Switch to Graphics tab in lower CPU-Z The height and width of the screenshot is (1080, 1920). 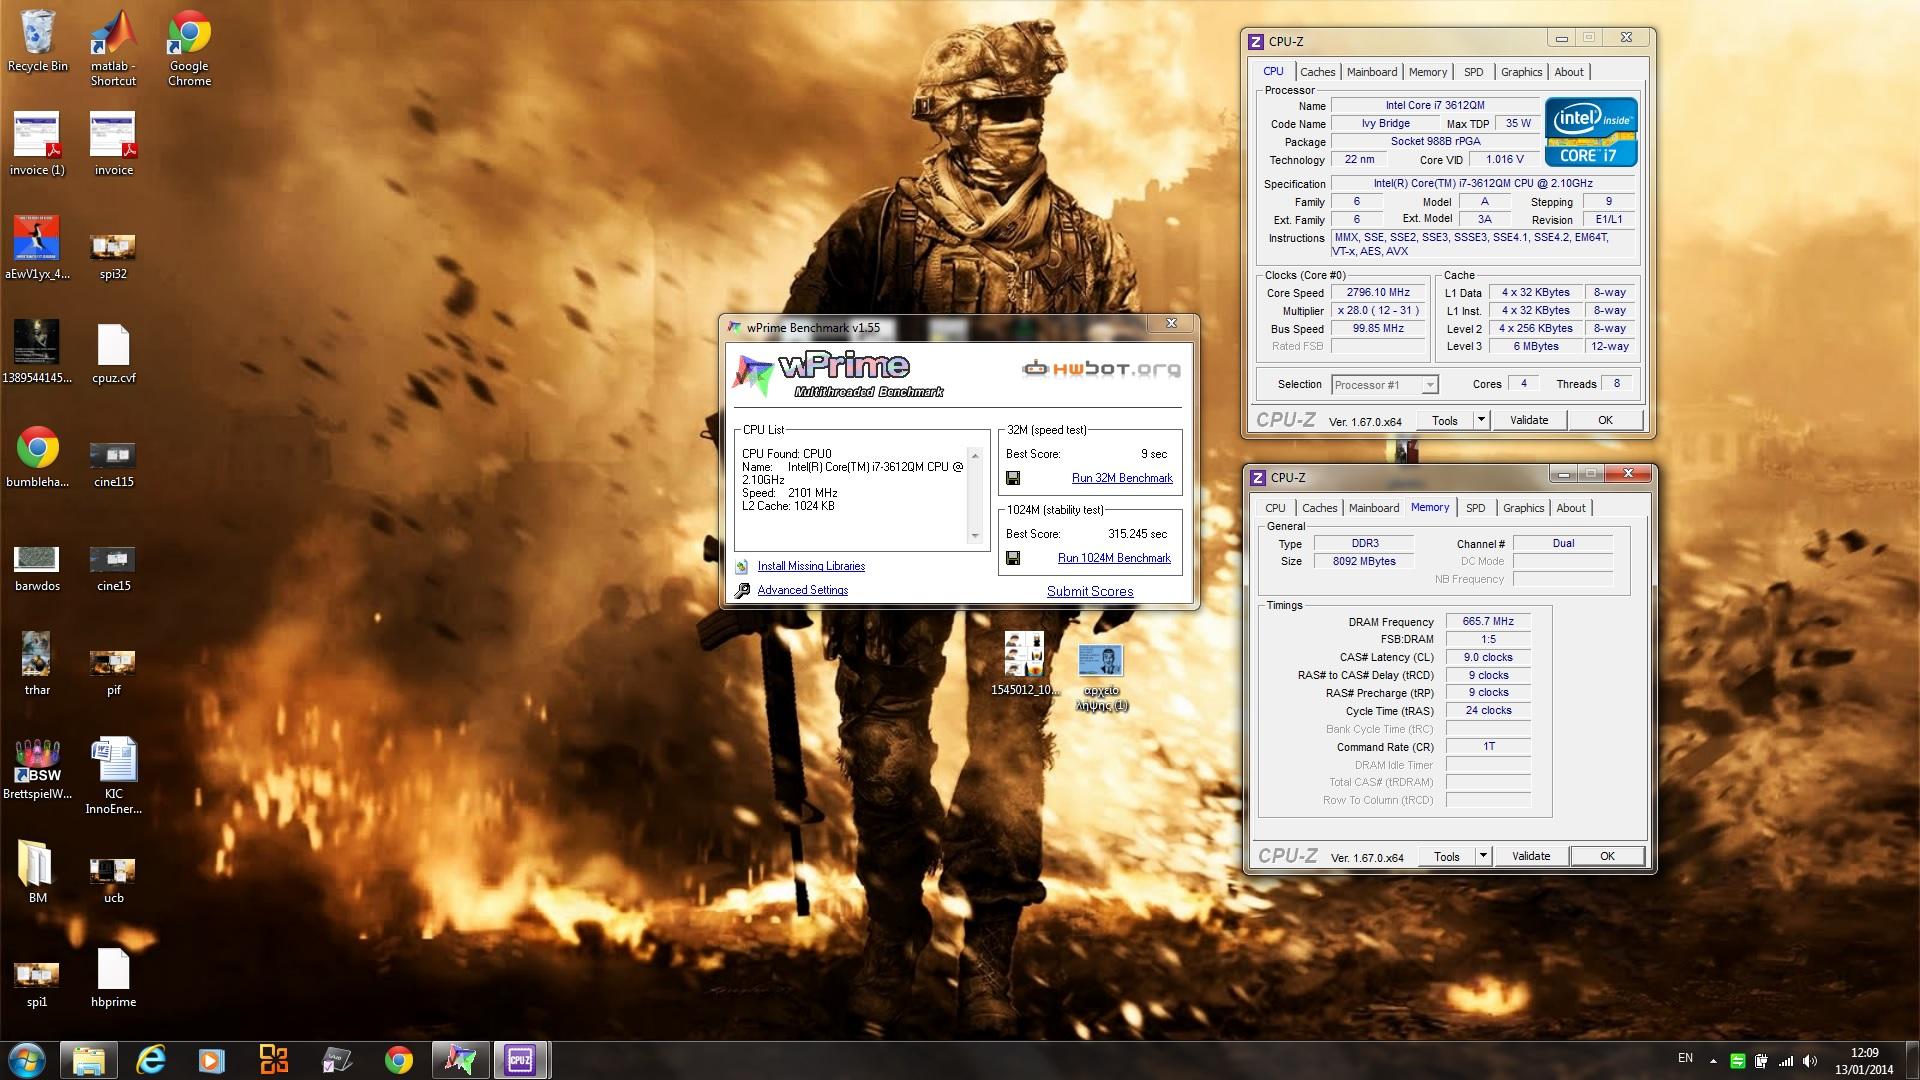tap(1523, 508)
